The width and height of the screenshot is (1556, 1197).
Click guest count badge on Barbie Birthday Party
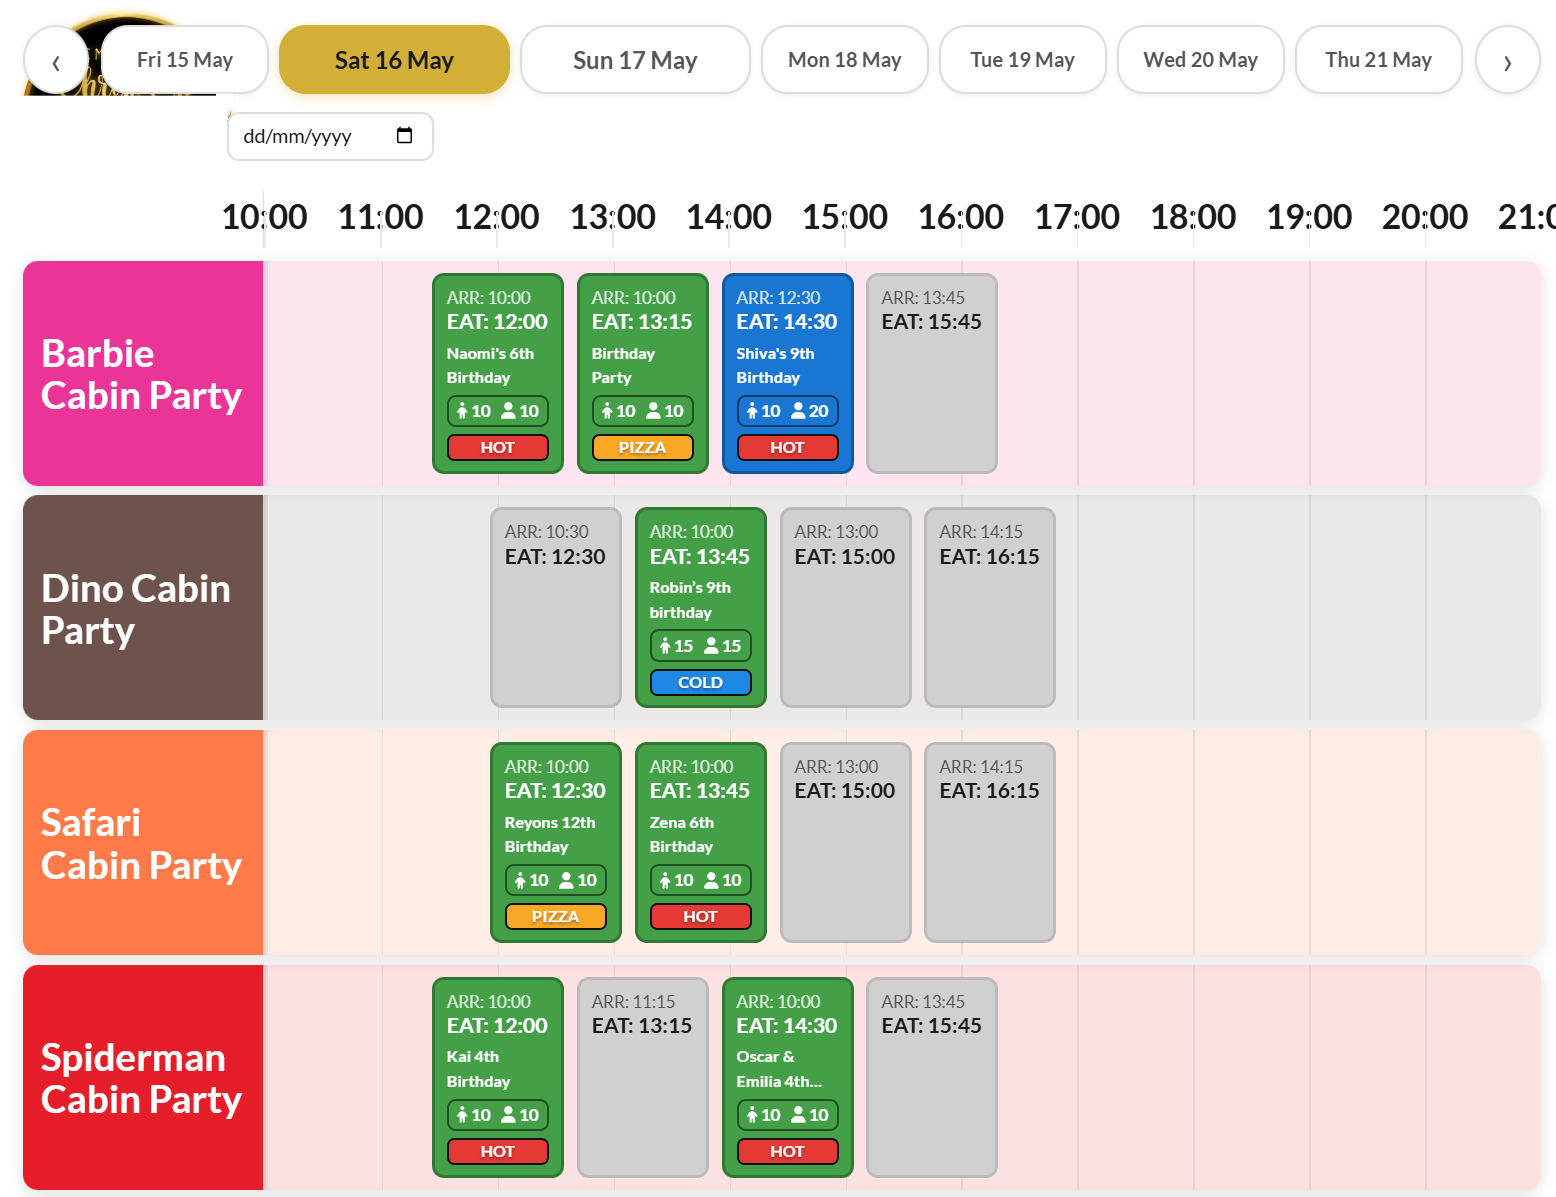point(643,411)
